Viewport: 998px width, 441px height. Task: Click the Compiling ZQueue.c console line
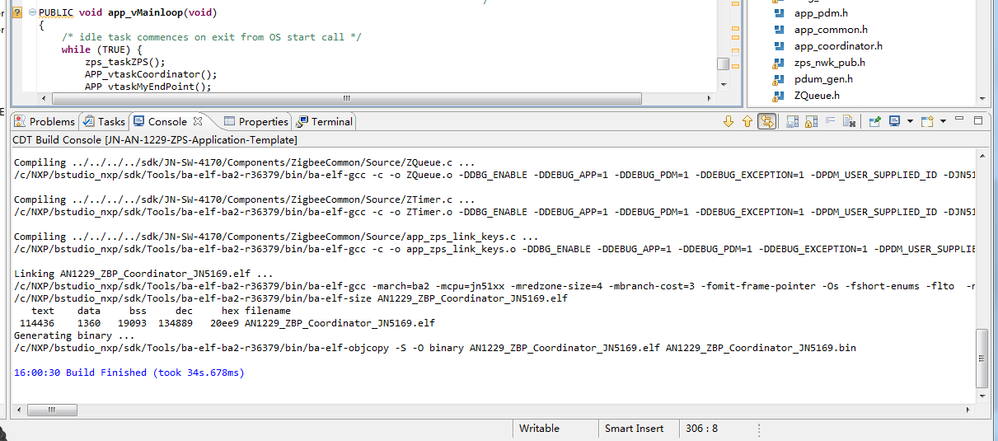click(x=244, y=162)
